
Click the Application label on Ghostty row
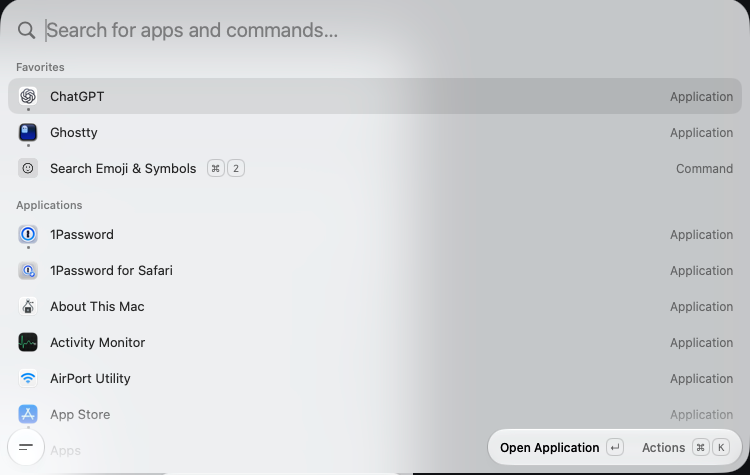click(x=701, y=133)
